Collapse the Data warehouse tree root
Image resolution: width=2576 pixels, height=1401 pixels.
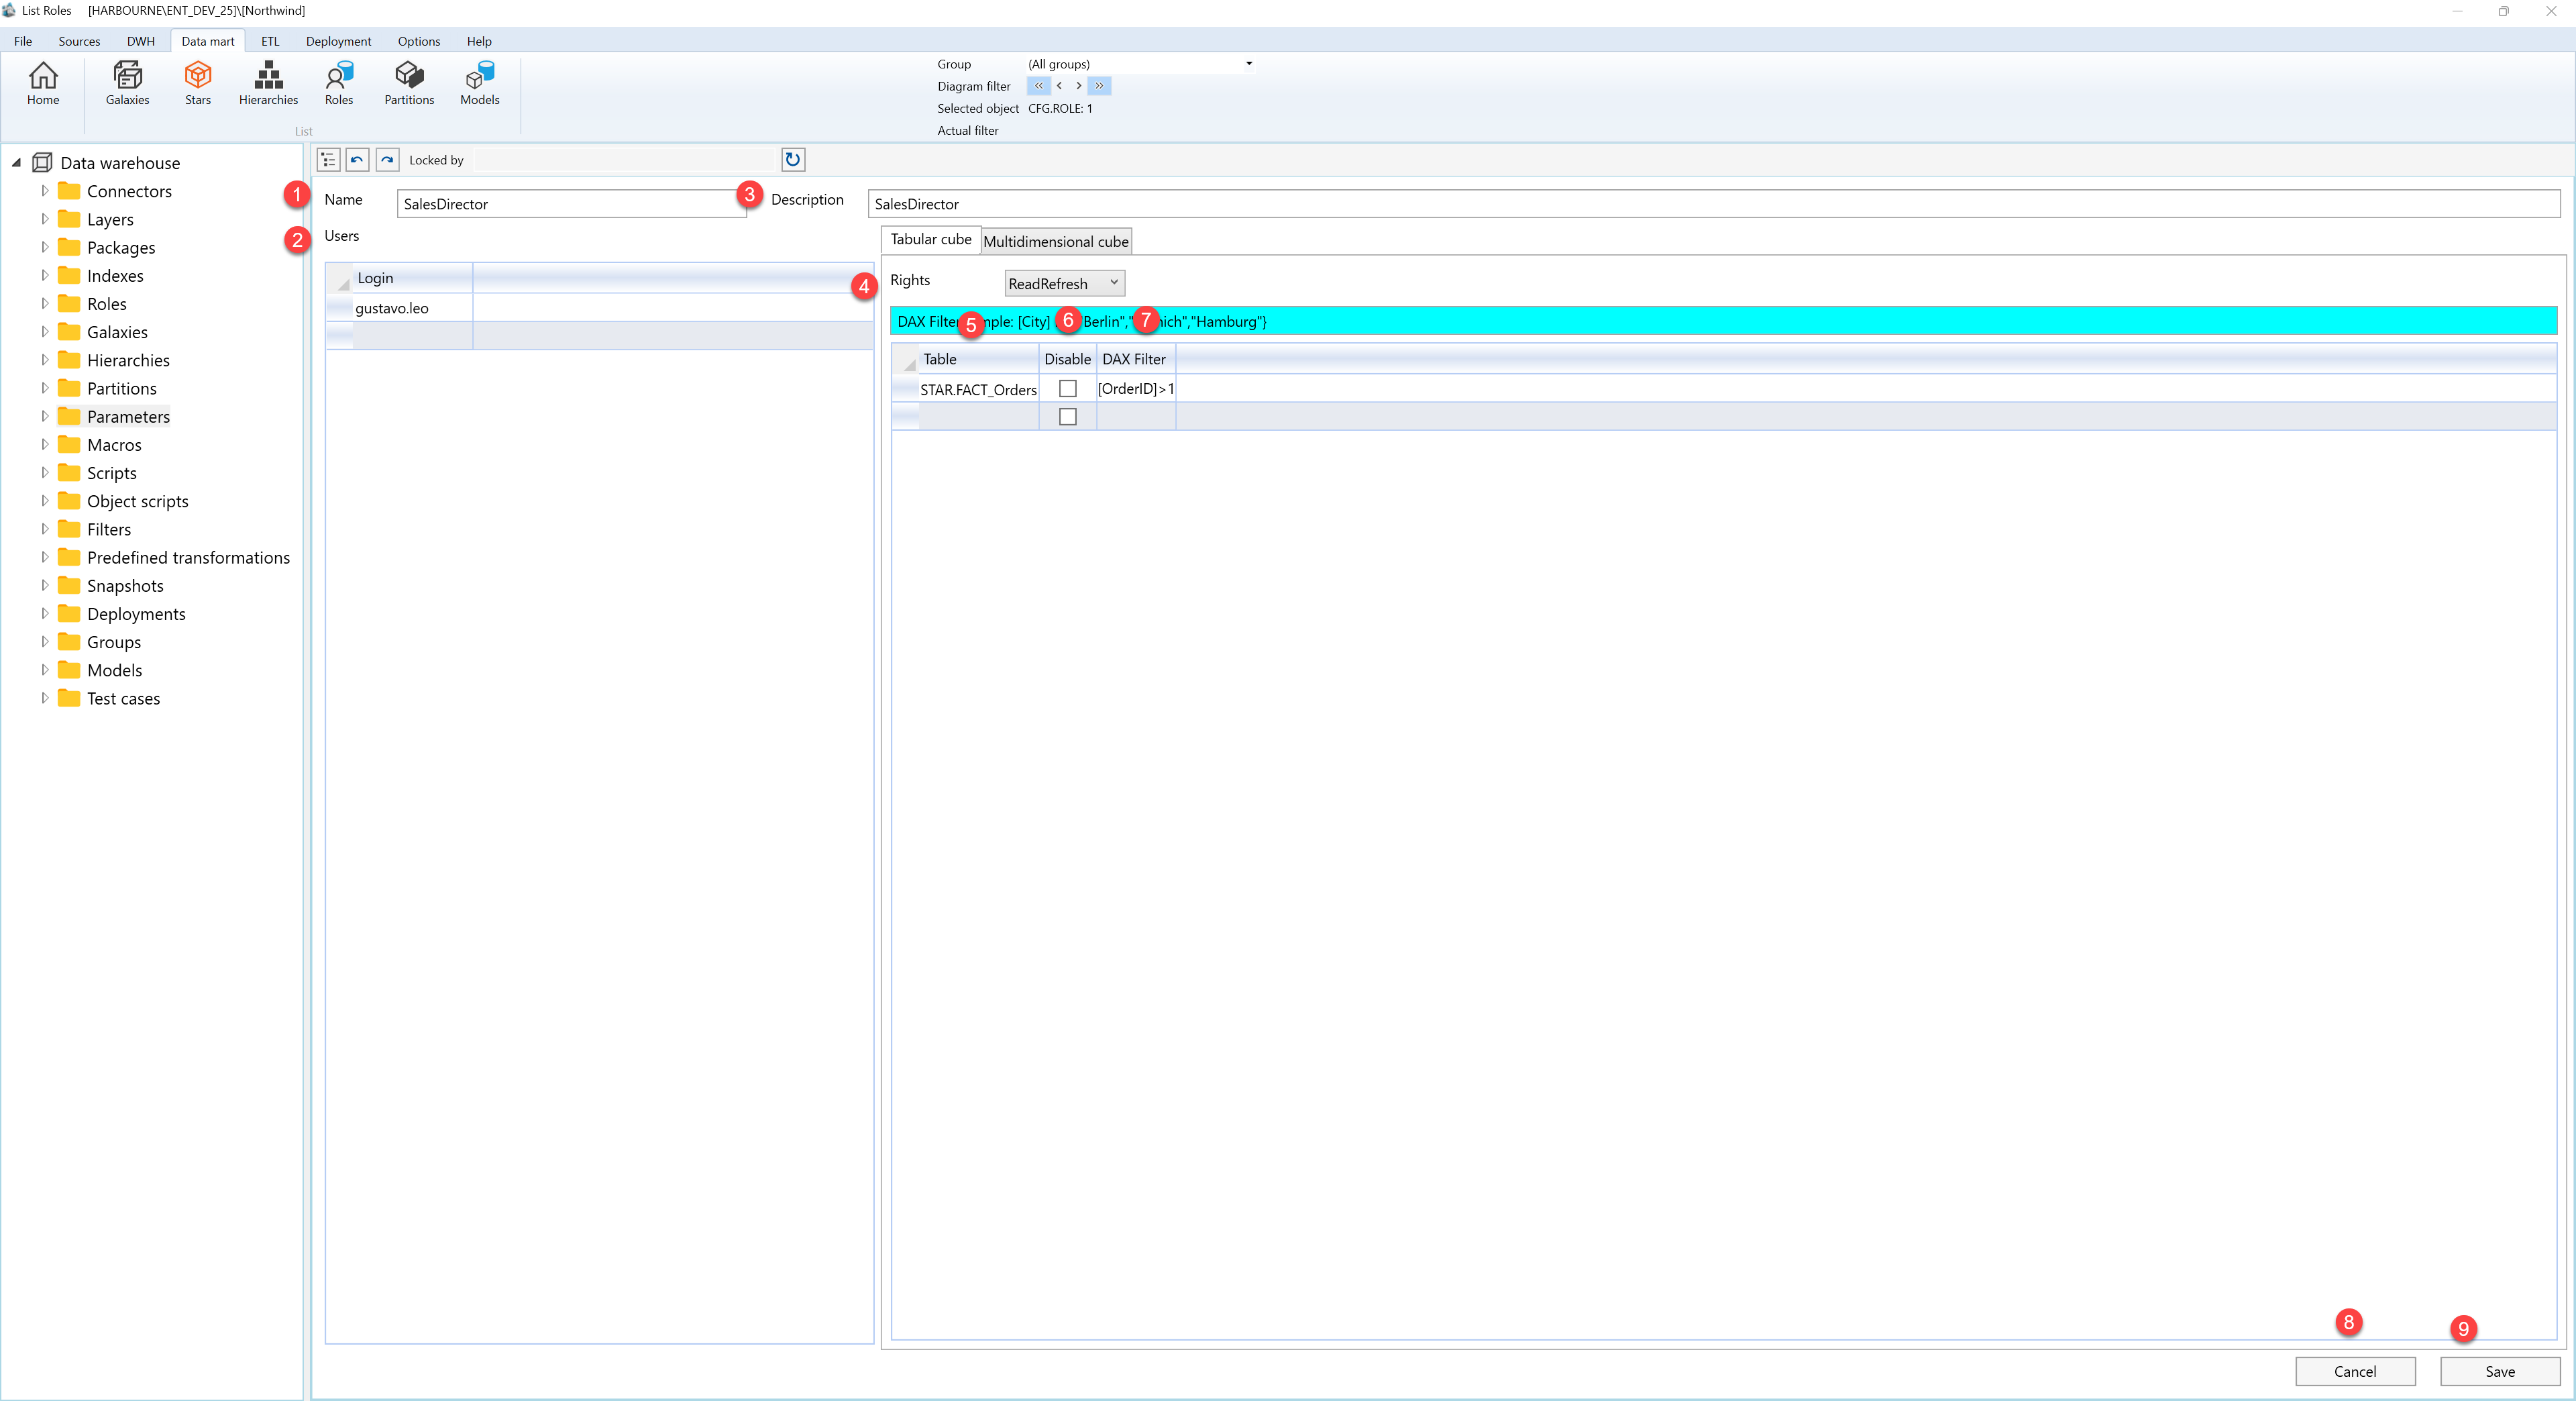click(x=16, y=162)
